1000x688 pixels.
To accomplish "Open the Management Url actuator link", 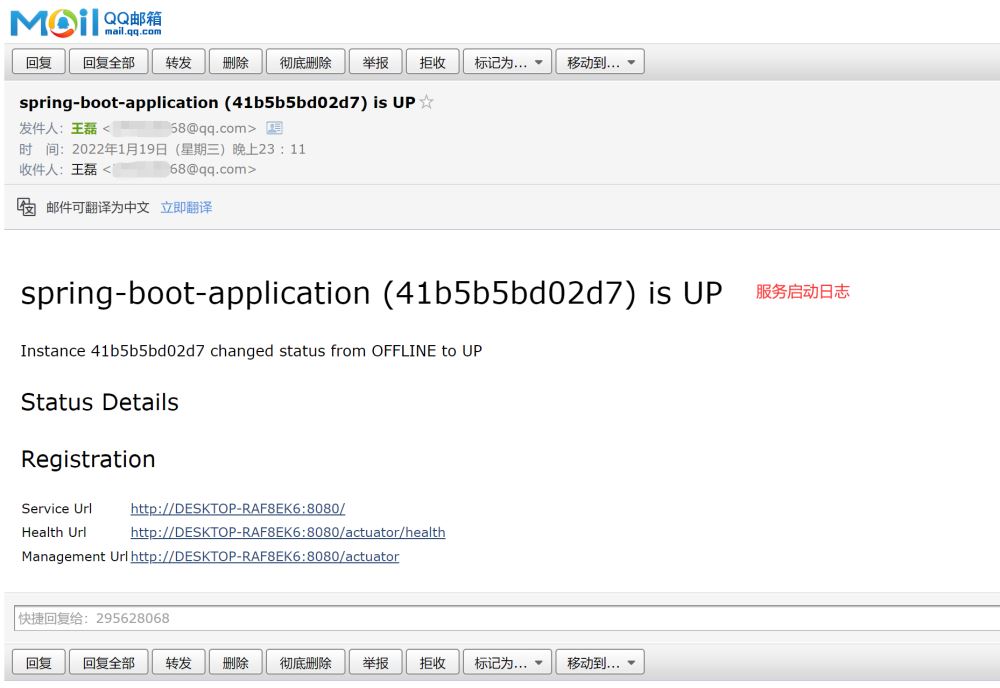I will pos(265,556).
